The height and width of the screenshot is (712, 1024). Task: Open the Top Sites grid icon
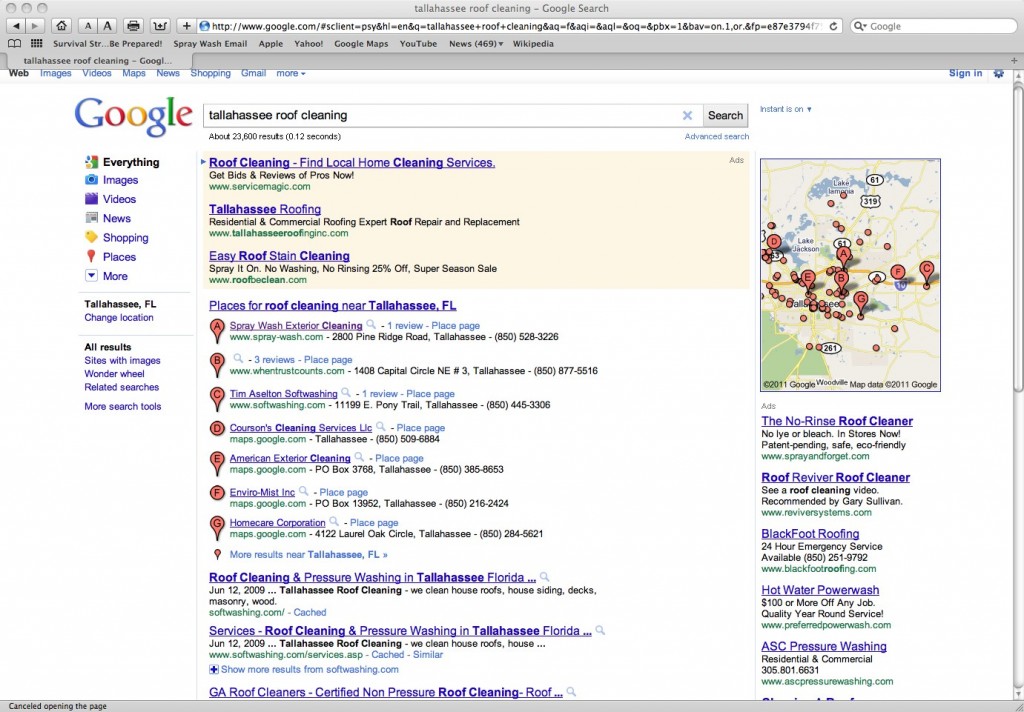(x=37, y=44)
